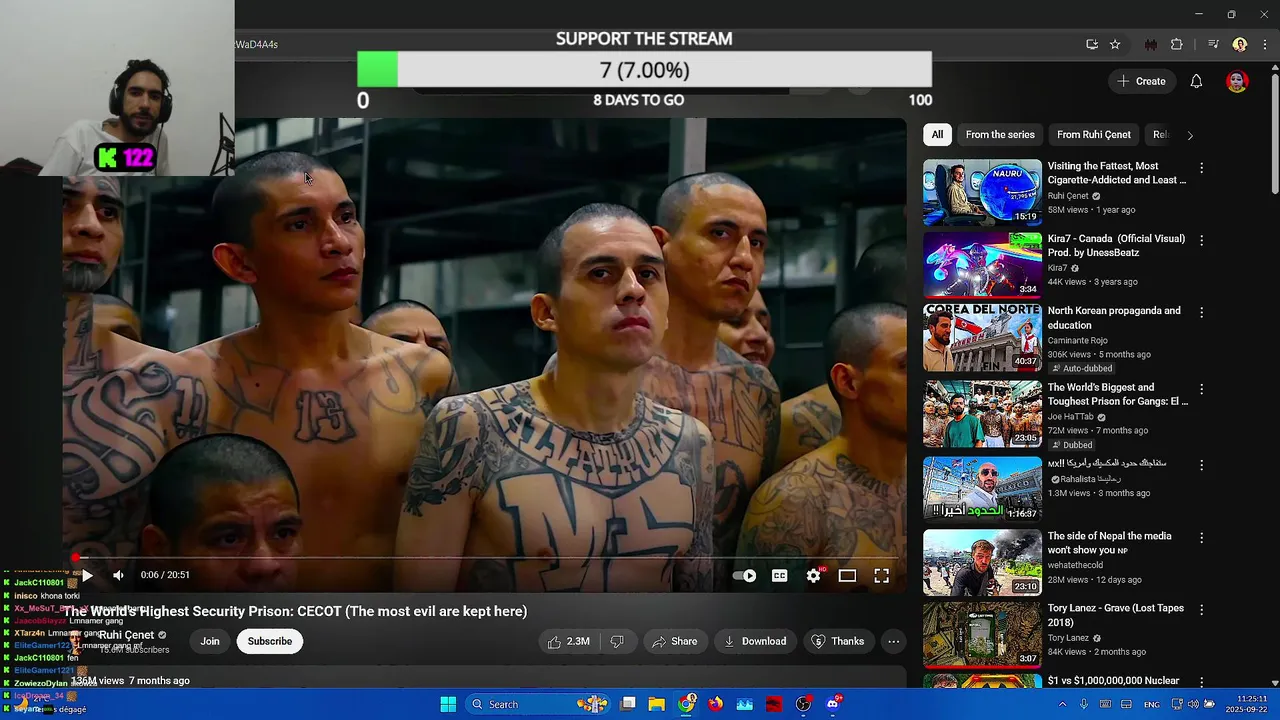The height and width of the screenshot is (720, 1280).
Task: Open 'World's Biggest and Toughest Prison' thumbnail
Action: pos(982,414)
